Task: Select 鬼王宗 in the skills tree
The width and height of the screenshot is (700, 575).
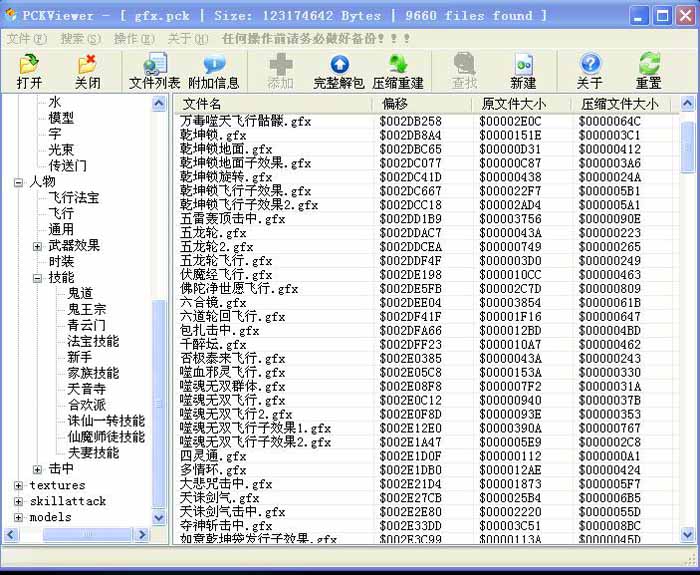Action: pos(87,310)
